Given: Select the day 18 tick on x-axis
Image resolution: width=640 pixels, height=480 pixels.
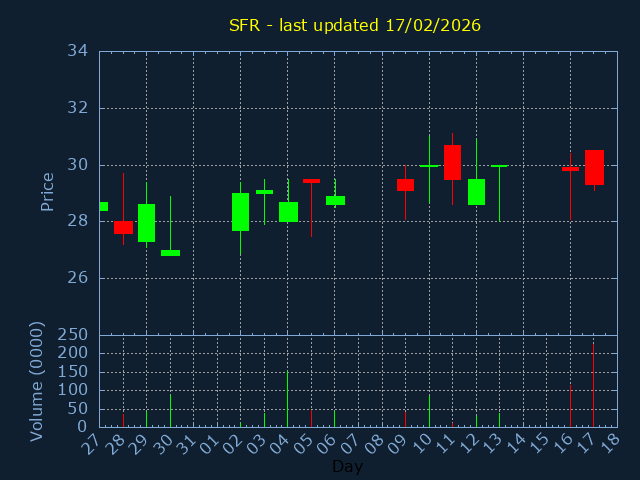Looking at the screenshot, I should [609, 443].
